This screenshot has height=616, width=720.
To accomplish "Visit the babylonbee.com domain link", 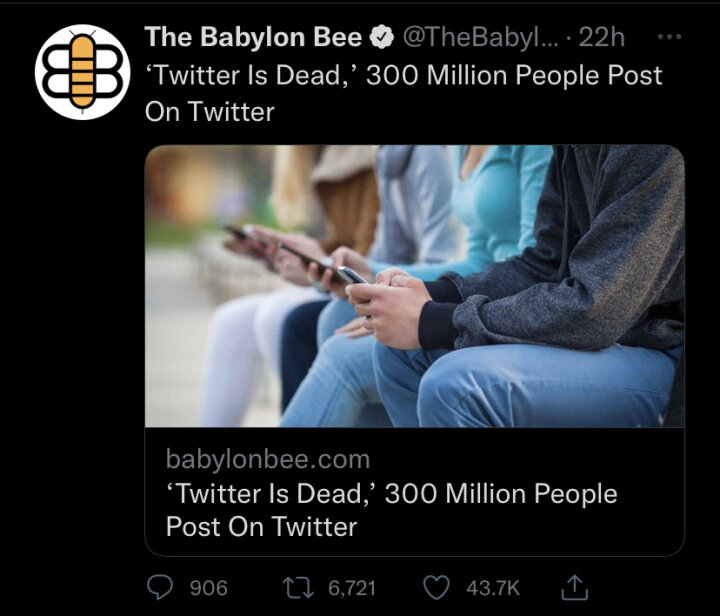I will point(268,460).
